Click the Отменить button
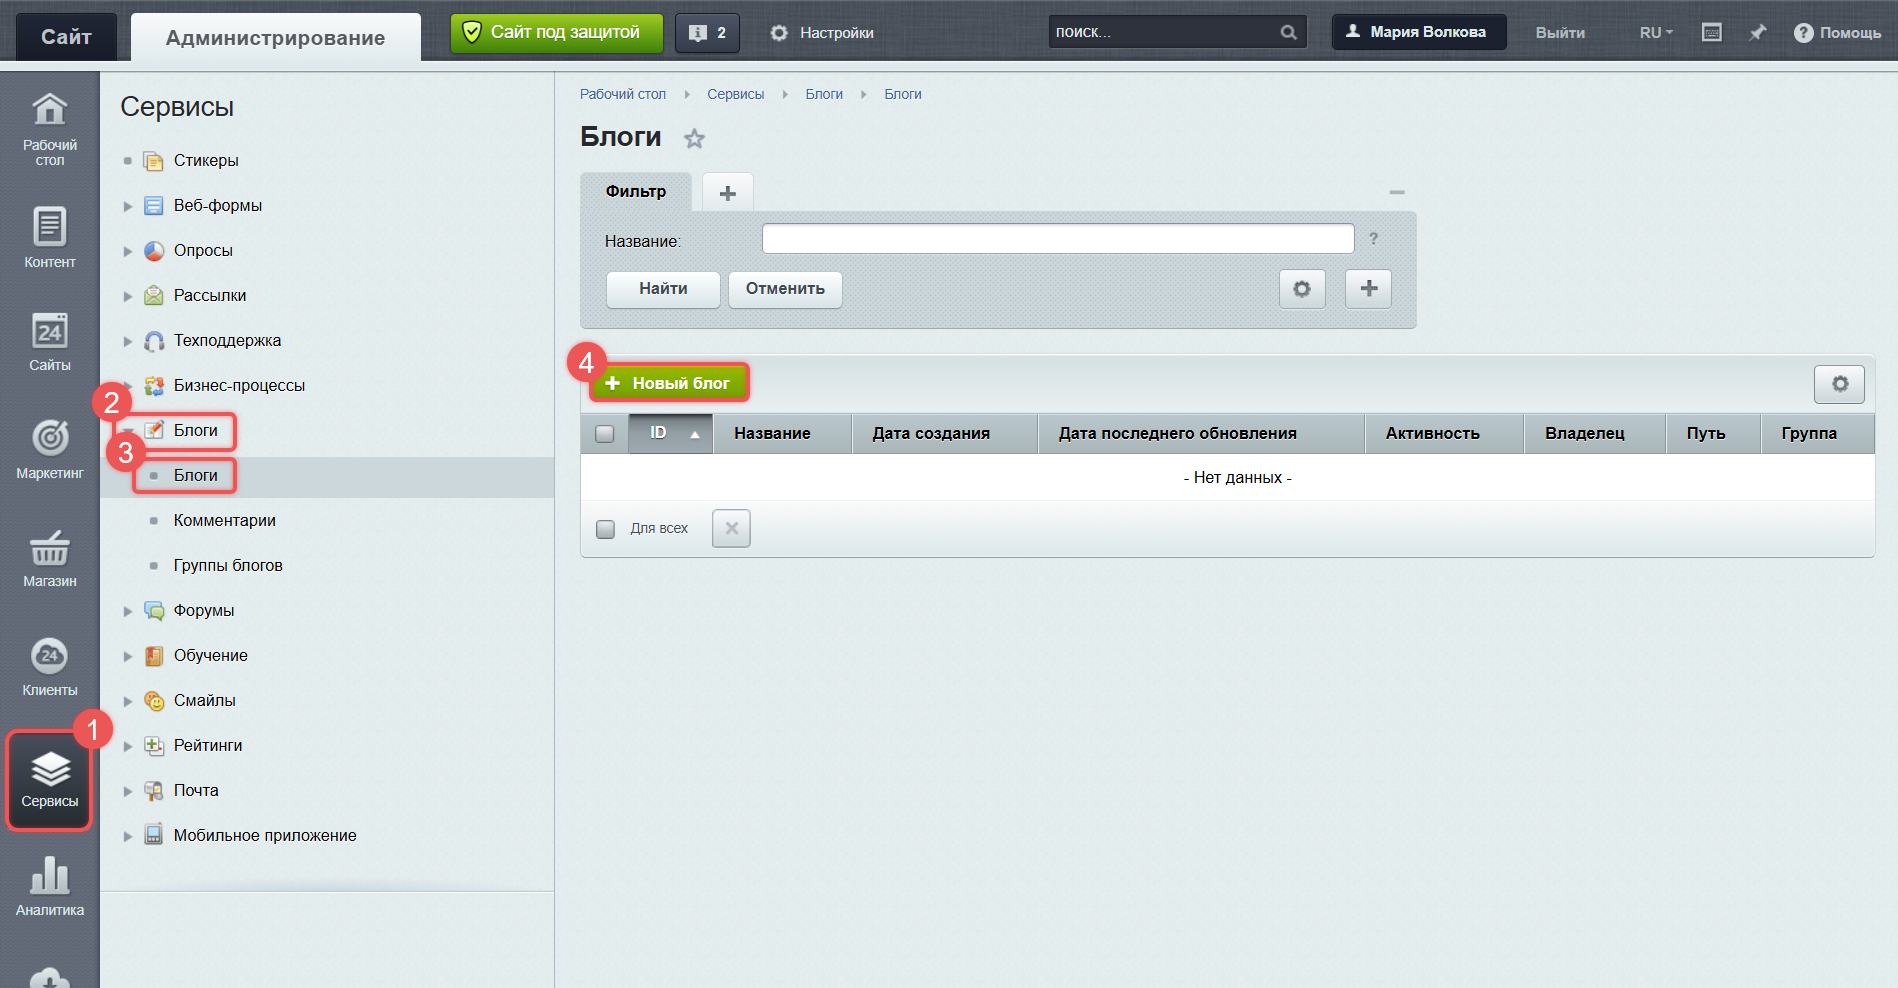Viewport: 1898px width, 988px height. 785,289
